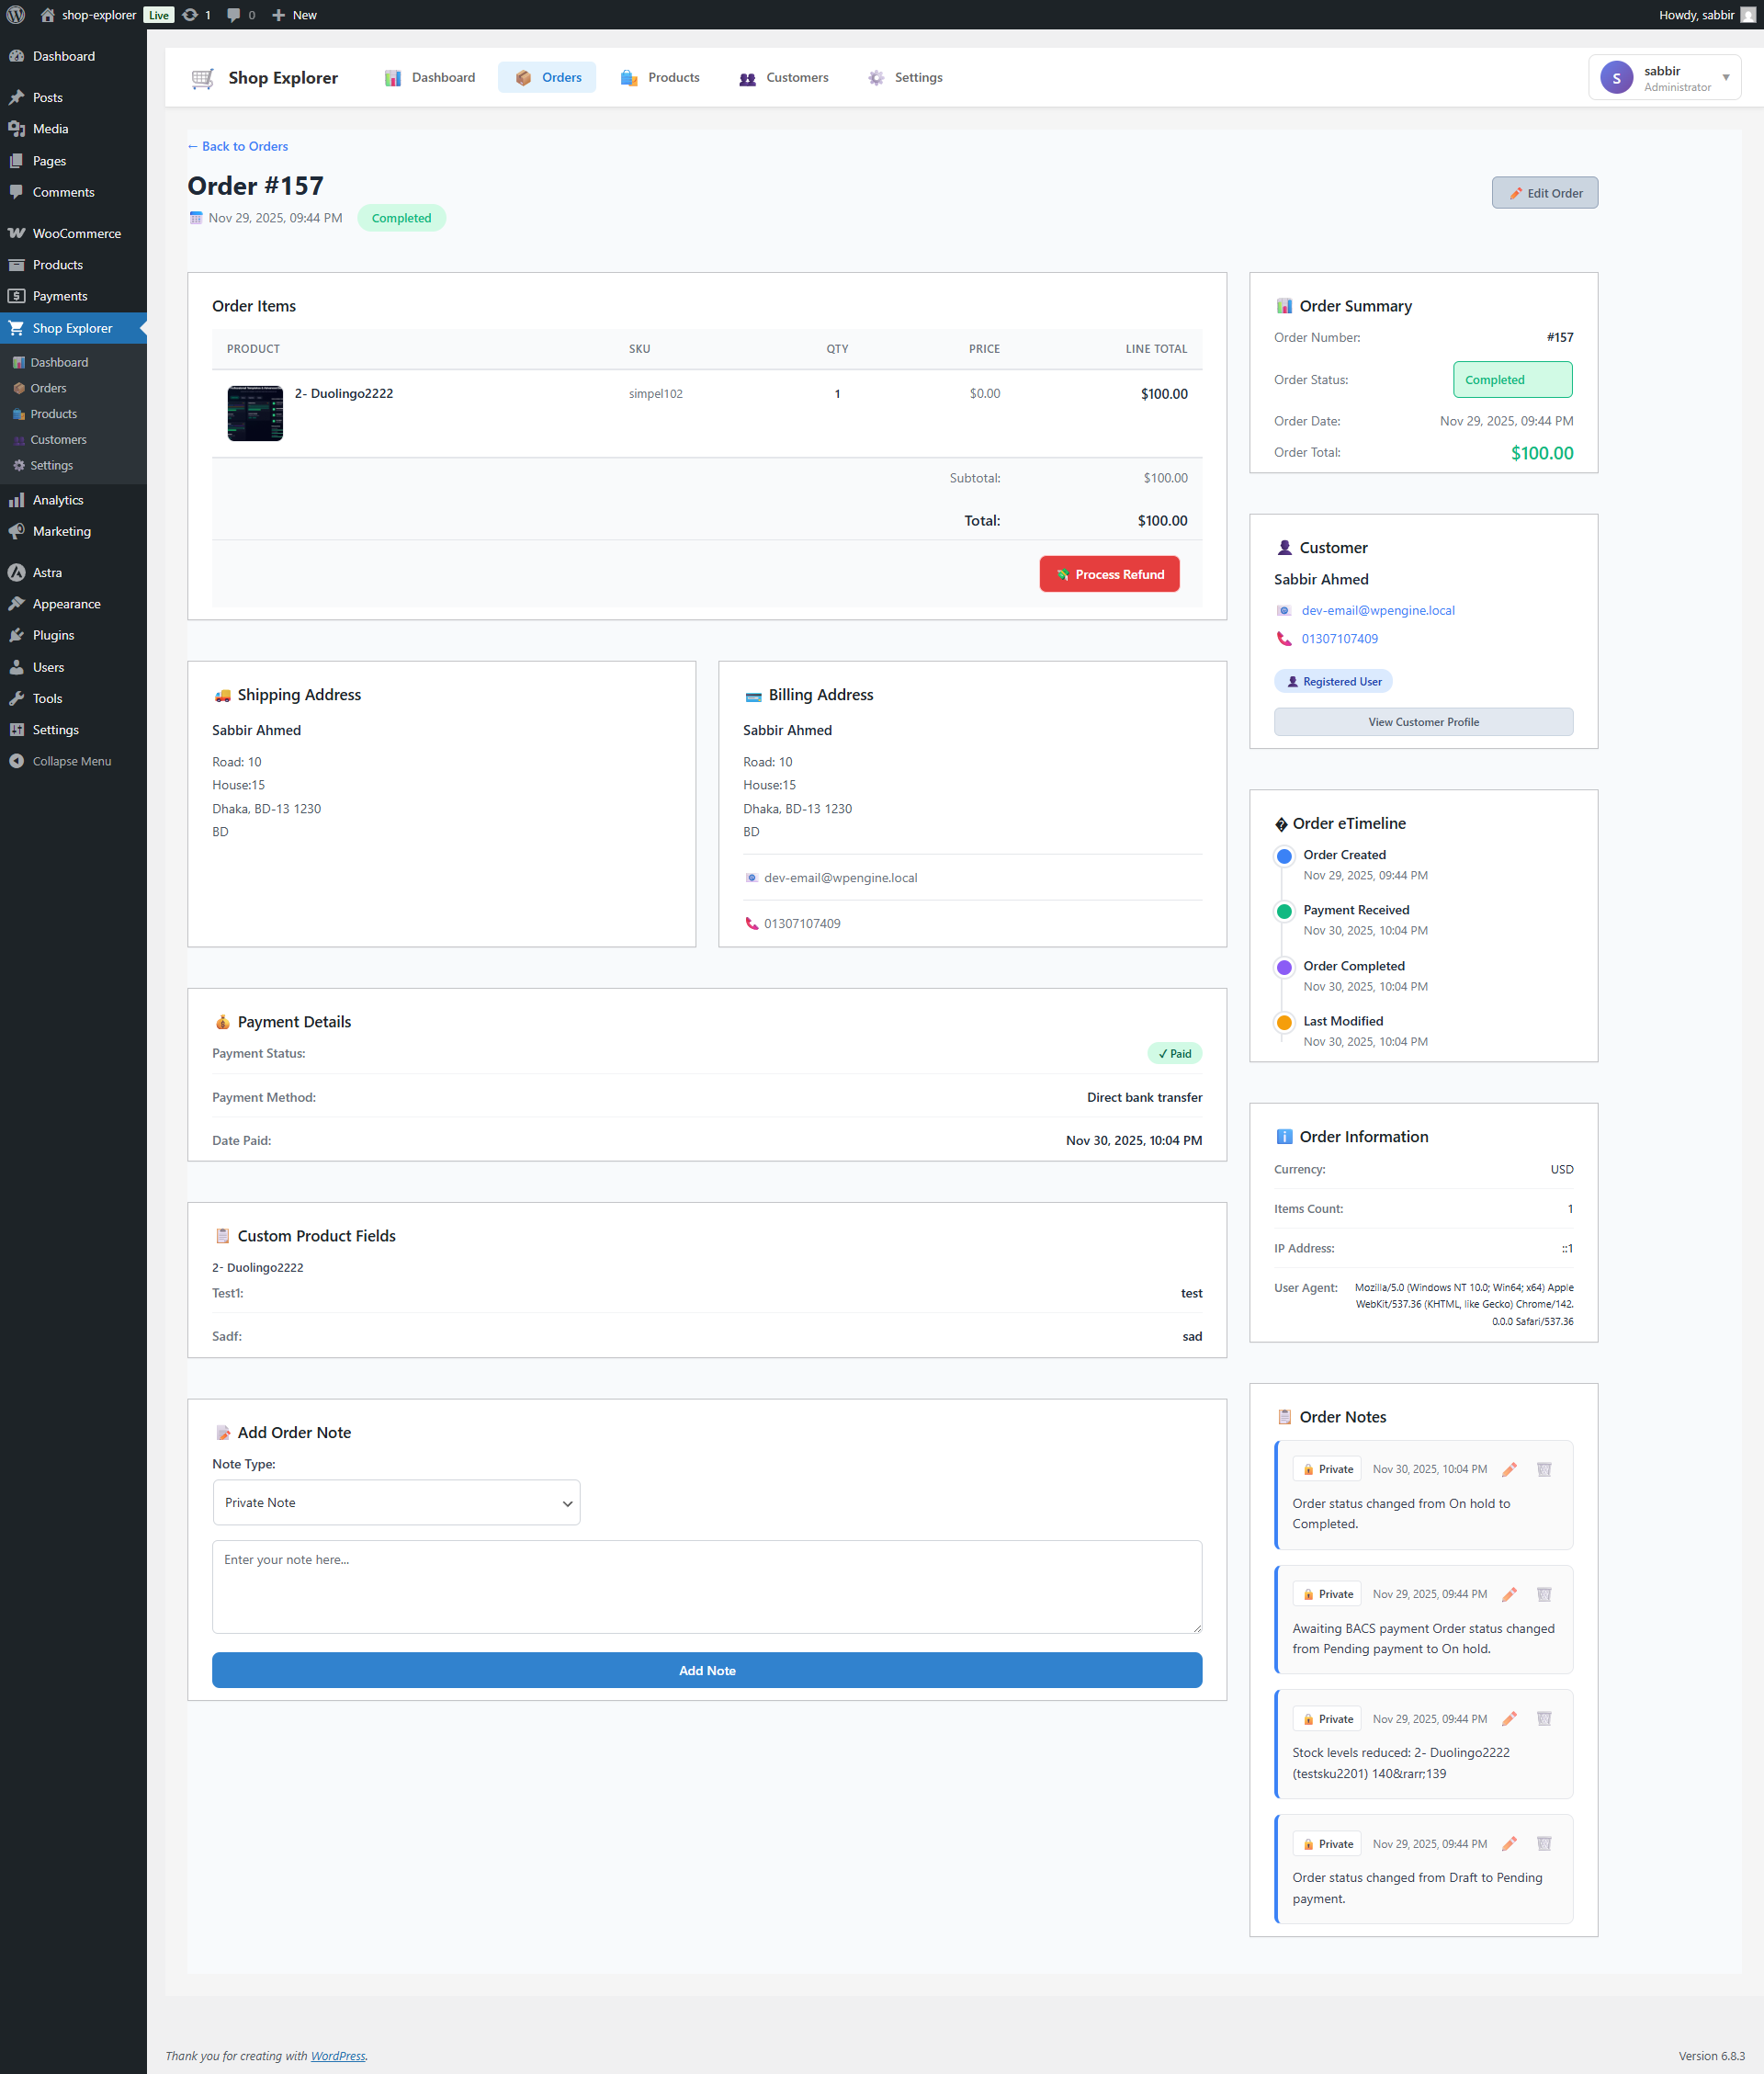Switch to the Customers tab
The height and width of the screenshot is (2074, 1764).
[x=783, y=78]
